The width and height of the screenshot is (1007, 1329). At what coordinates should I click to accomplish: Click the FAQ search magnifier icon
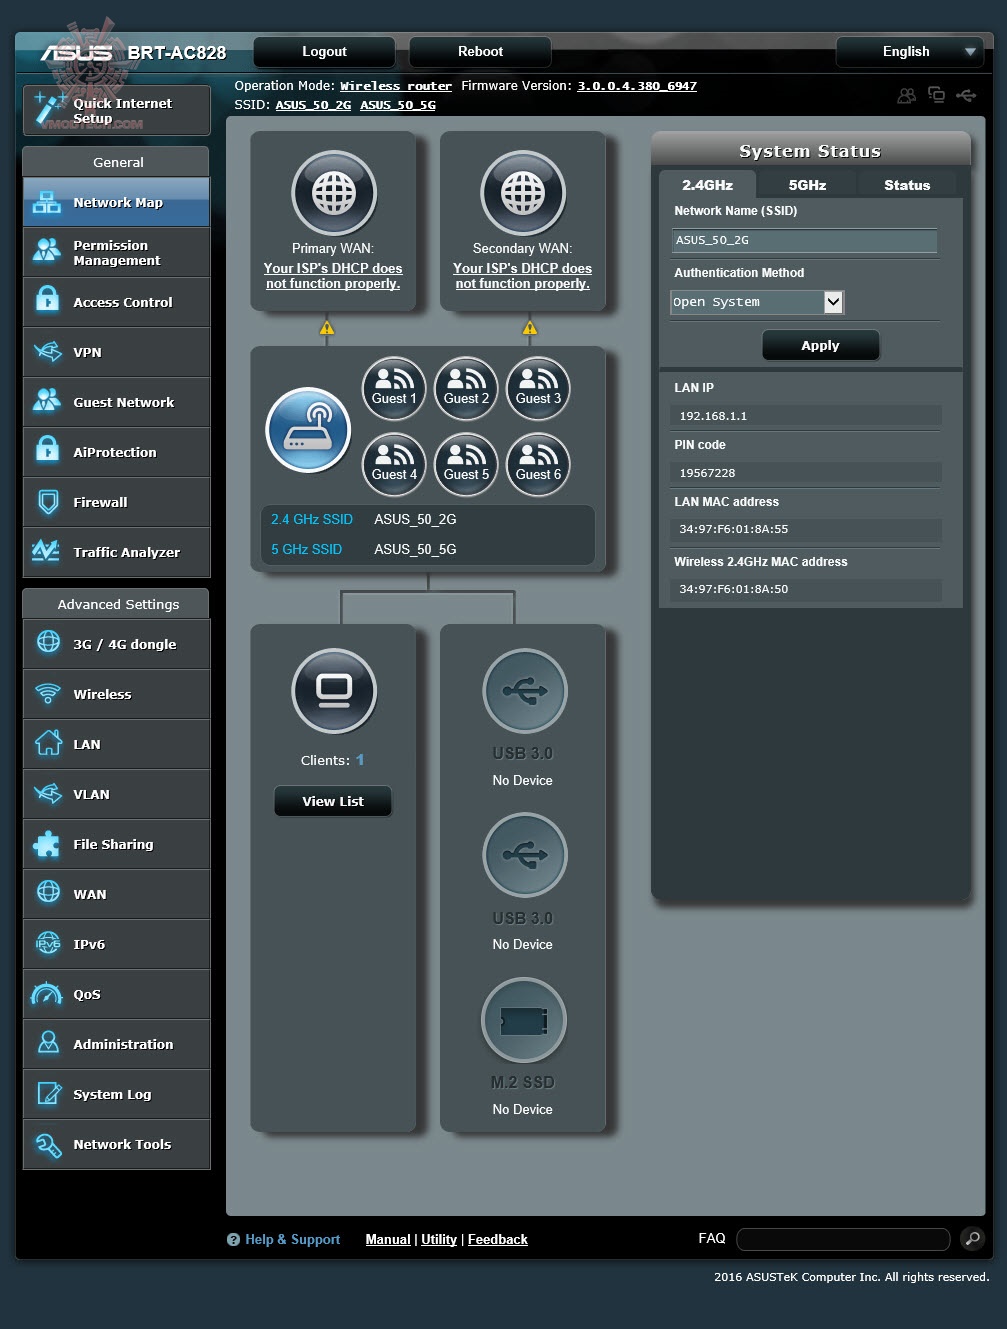[x=972, y=1239]
